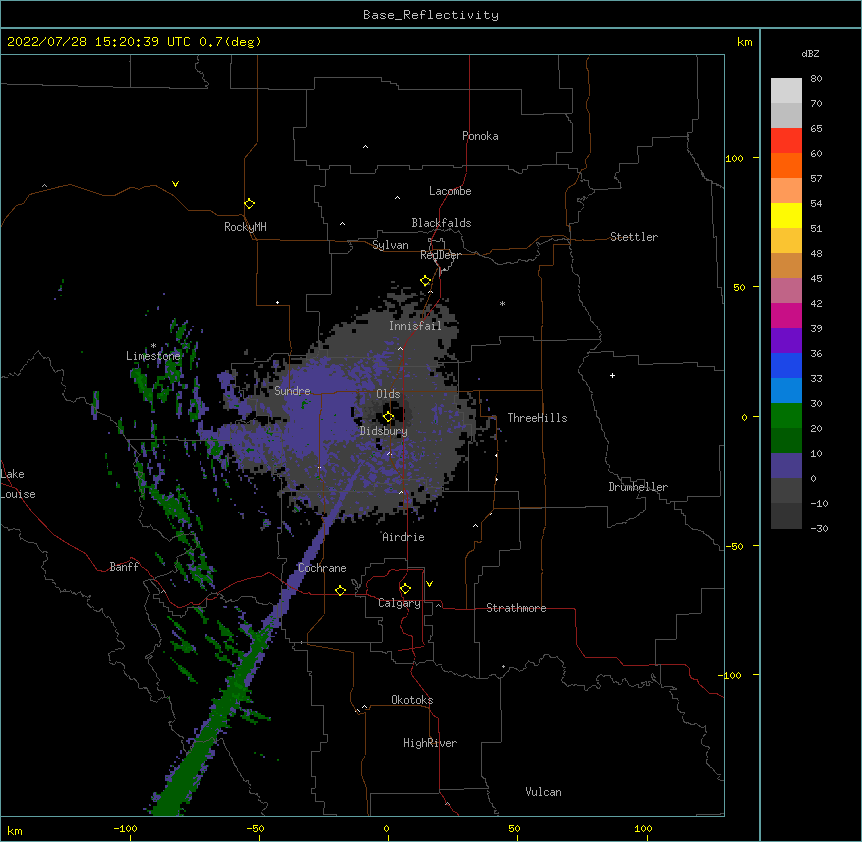Click the yellow V marker east of Calgary
This screenshot has width=862, height=842.
coord(429,584)
